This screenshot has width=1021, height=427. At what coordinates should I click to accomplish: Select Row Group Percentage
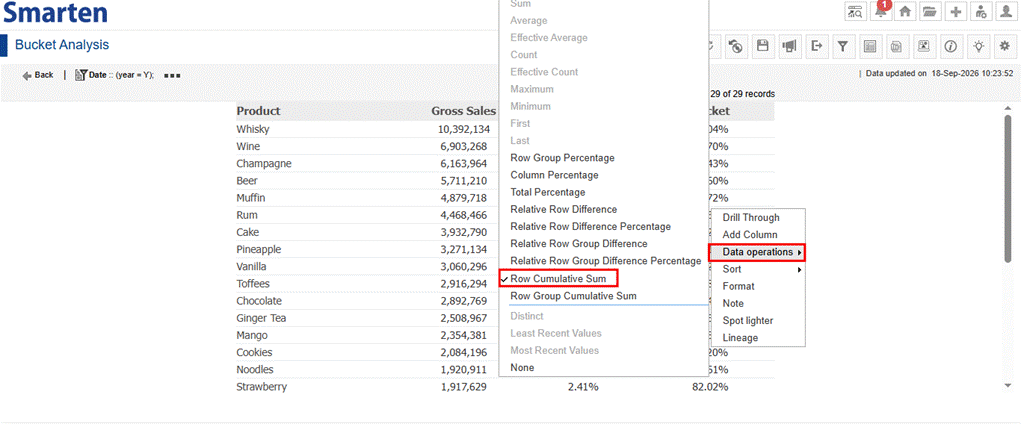563,158
